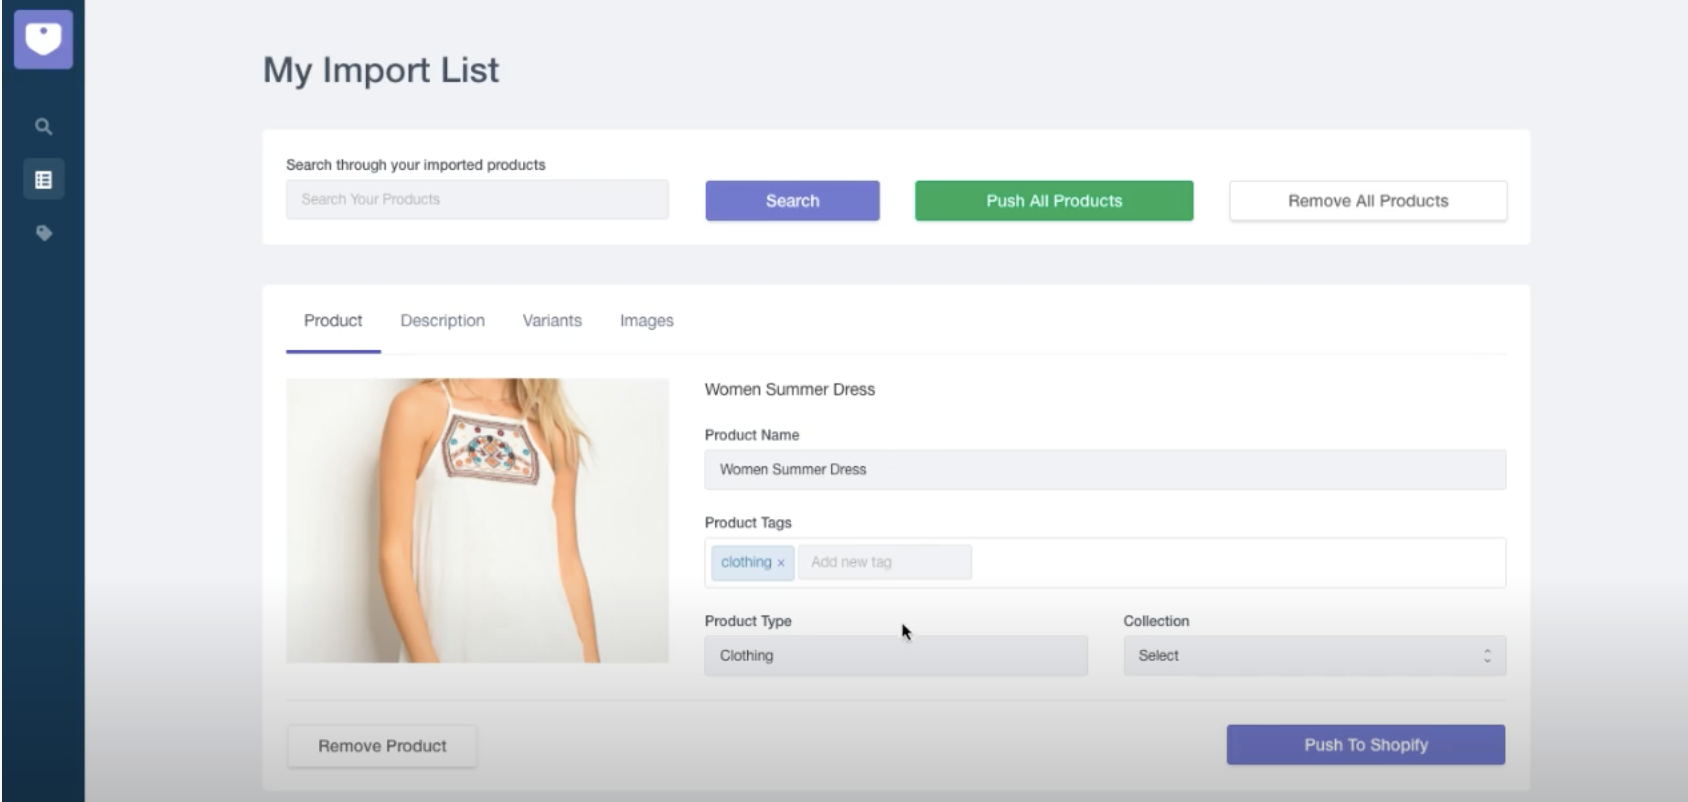Click the Push All Products button
The height and width of the screenshot is (802, 1688).
[1053, 201]
